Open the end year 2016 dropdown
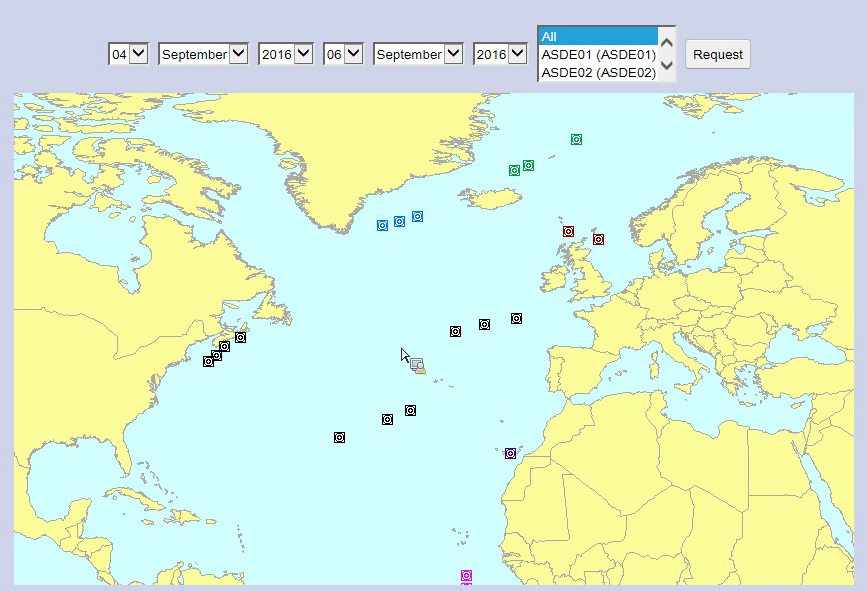The height and width of the screenshot is (591, 867). pos(500,54)
